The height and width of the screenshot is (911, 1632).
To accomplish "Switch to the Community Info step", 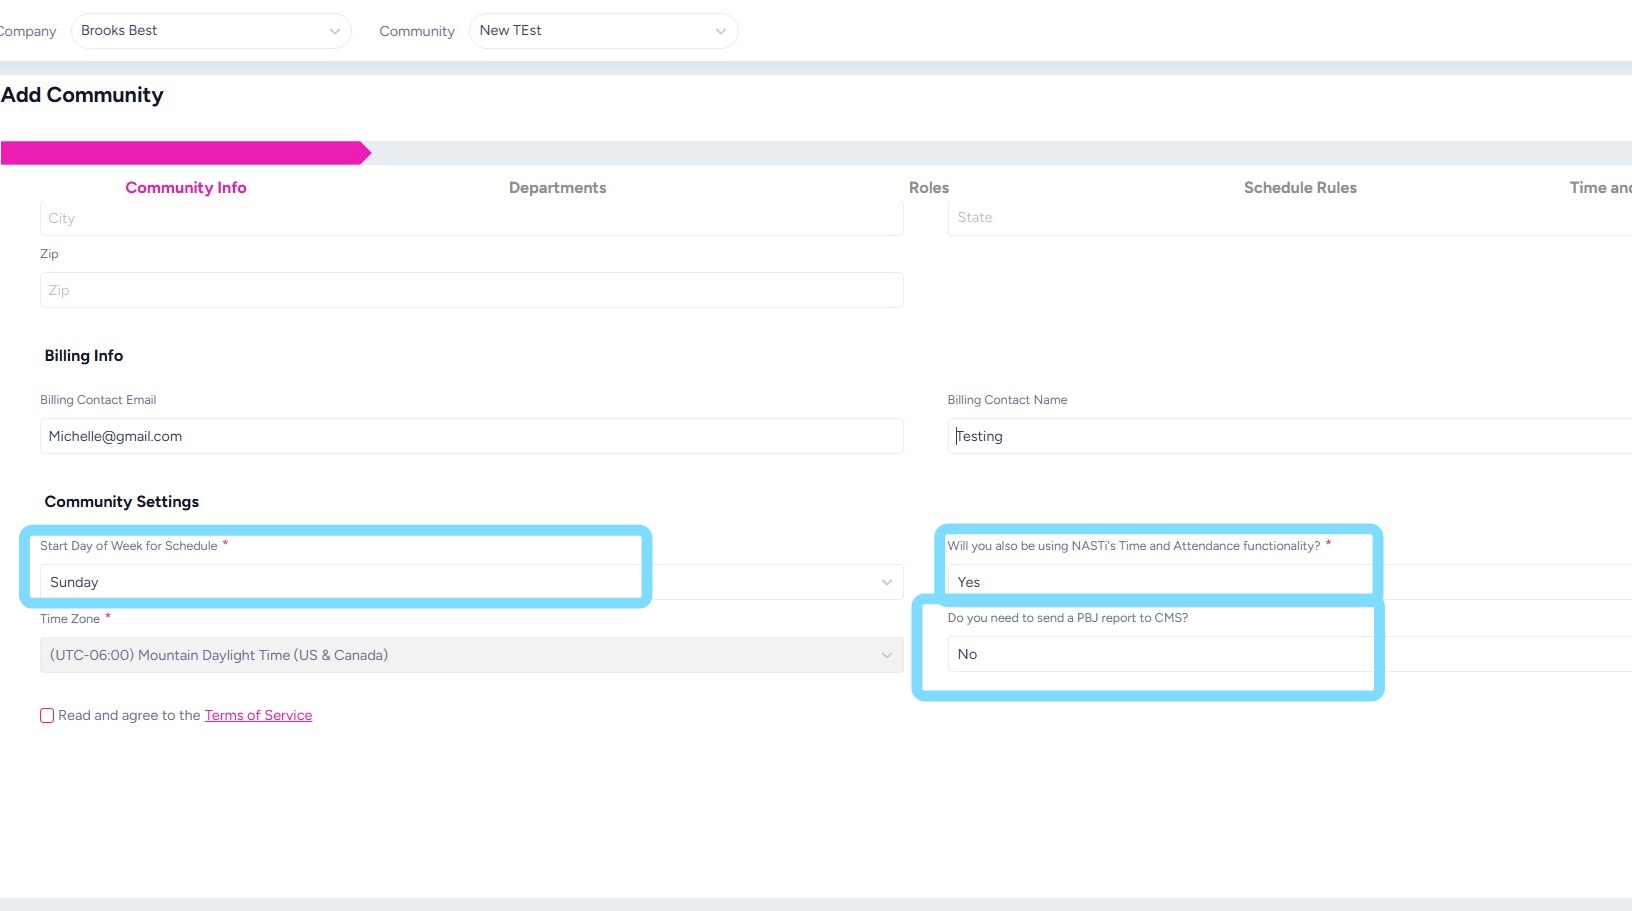I will (186, 188).
